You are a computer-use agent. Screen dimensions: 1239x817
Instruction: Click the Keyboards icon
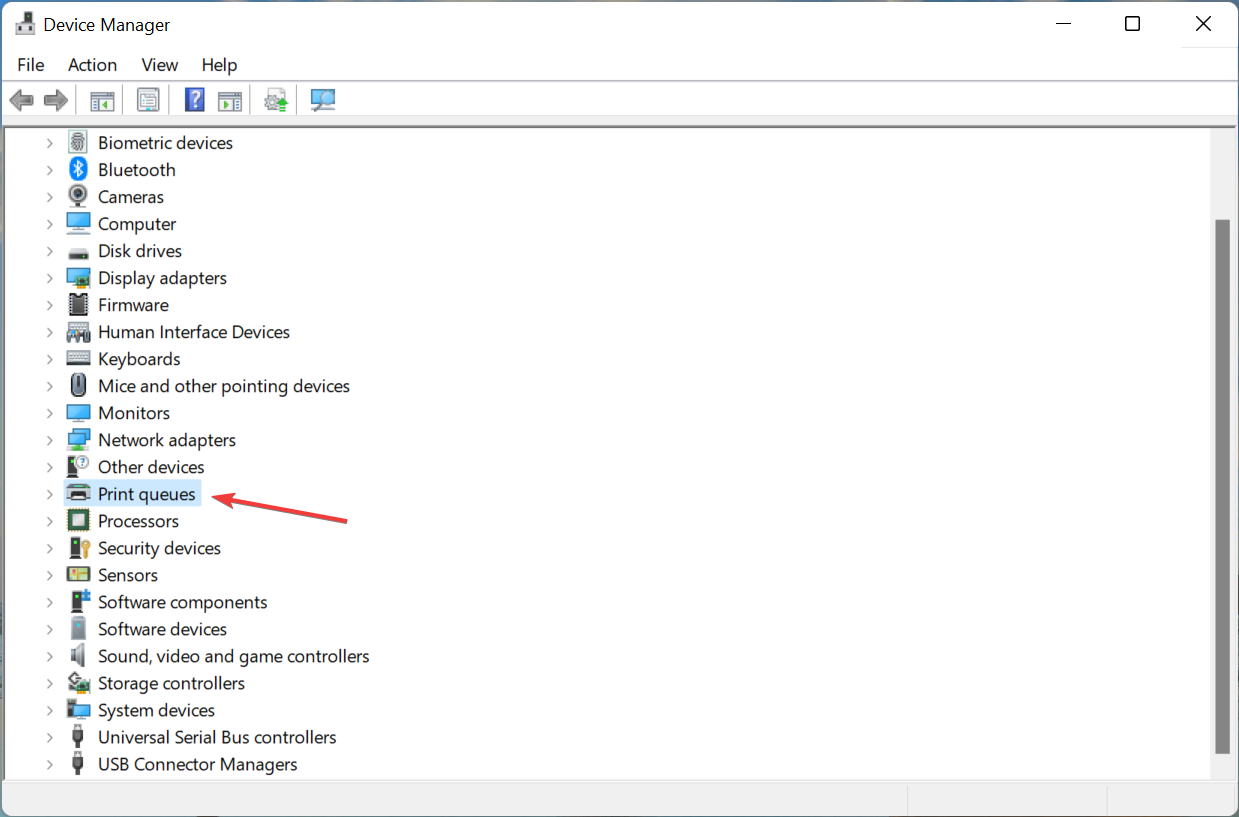tap(78, 359)
